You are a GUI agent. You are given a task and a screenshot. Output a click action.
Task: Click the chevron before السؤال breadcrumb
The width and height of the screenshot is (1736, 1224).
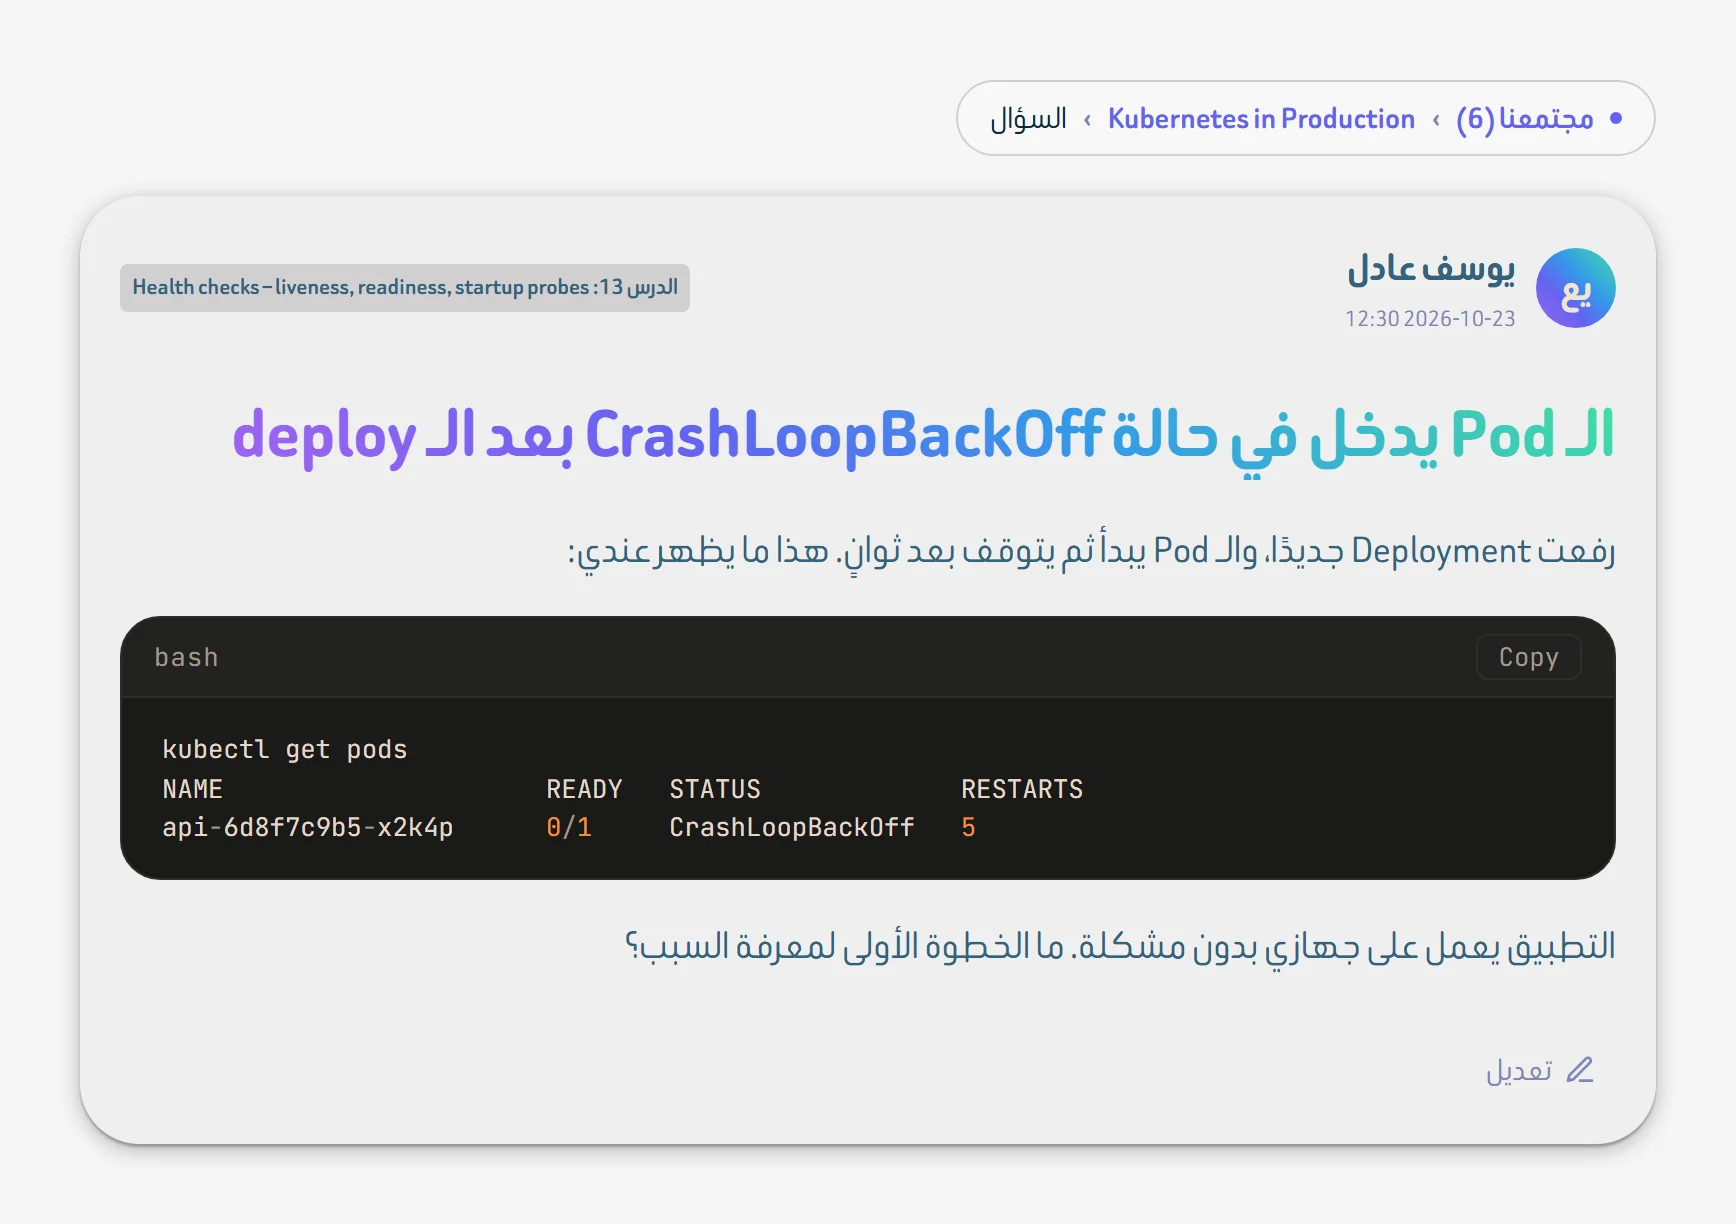(1087, 119)
